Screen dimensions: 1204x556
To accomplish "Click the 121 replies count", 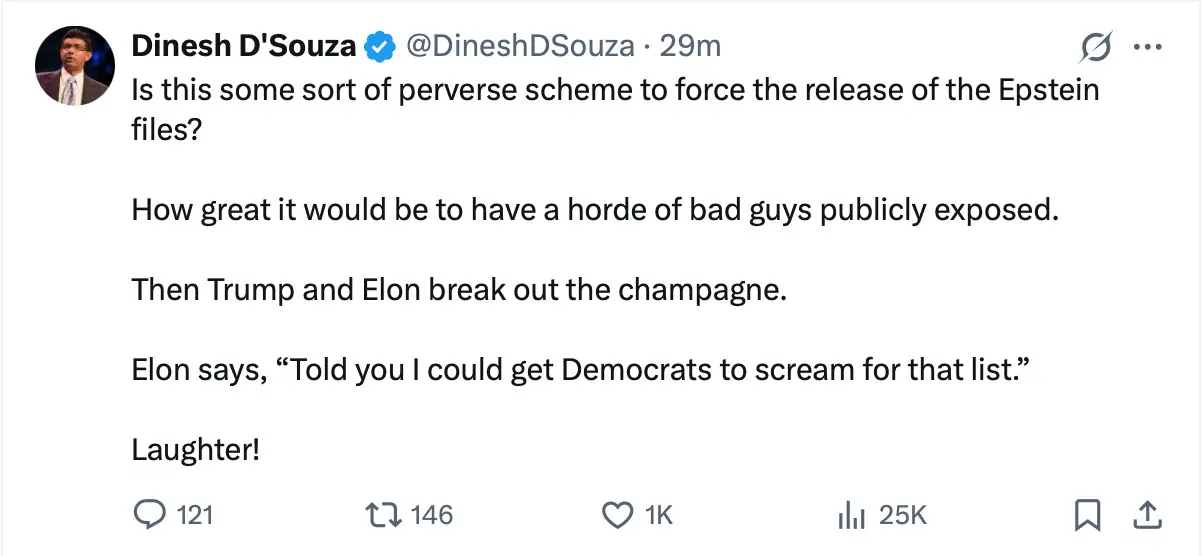I will [x=195, y=515].
